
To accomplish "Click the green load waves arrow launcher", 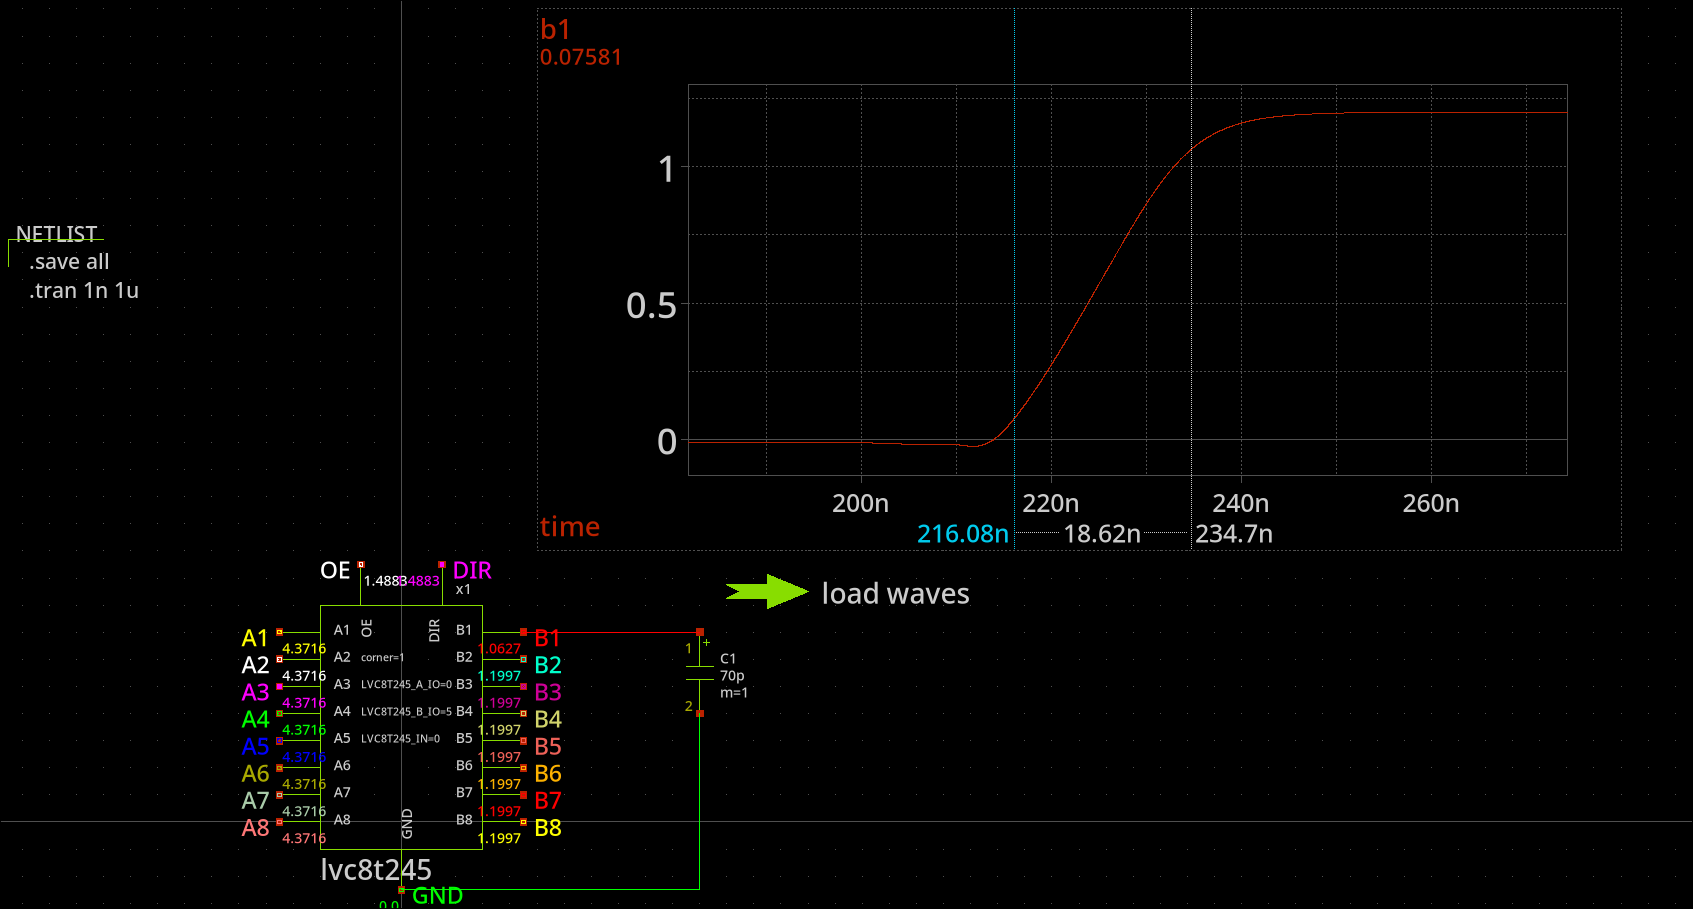I will coord(765,592).
